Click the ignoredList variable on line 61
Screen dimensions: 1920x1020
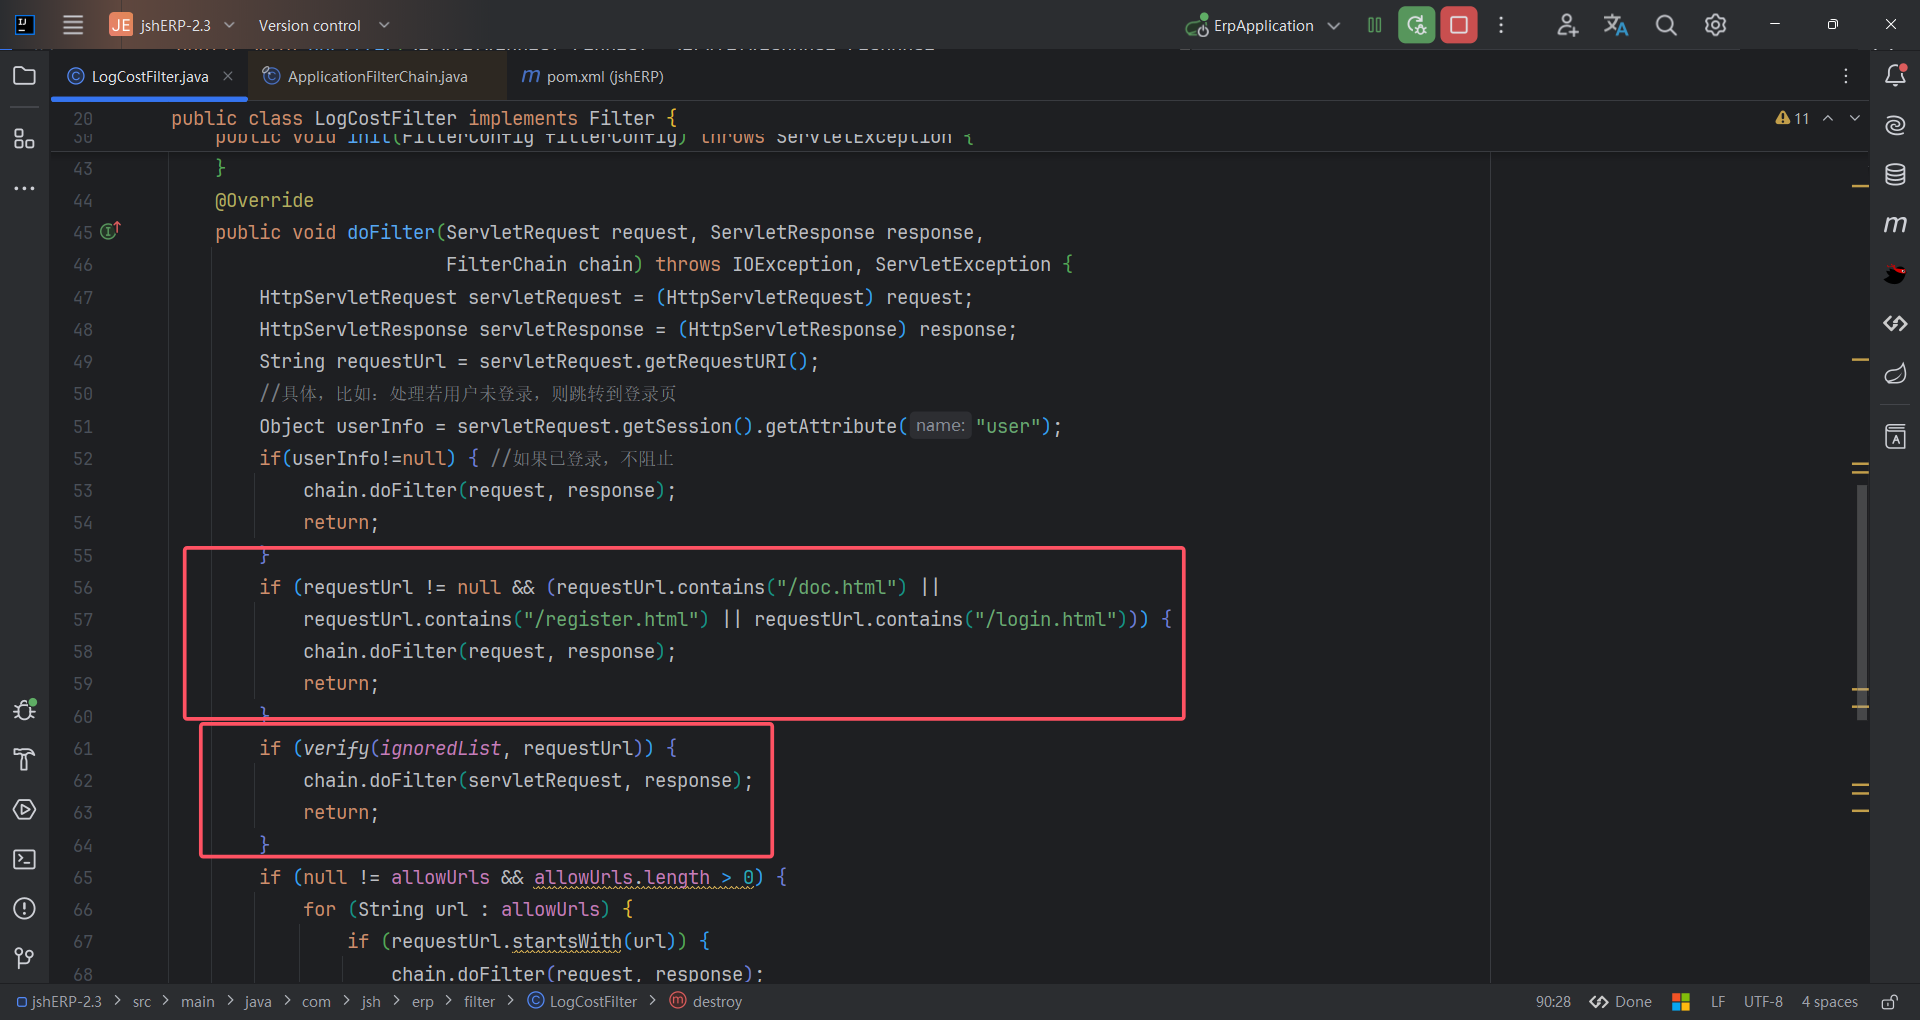440,748
